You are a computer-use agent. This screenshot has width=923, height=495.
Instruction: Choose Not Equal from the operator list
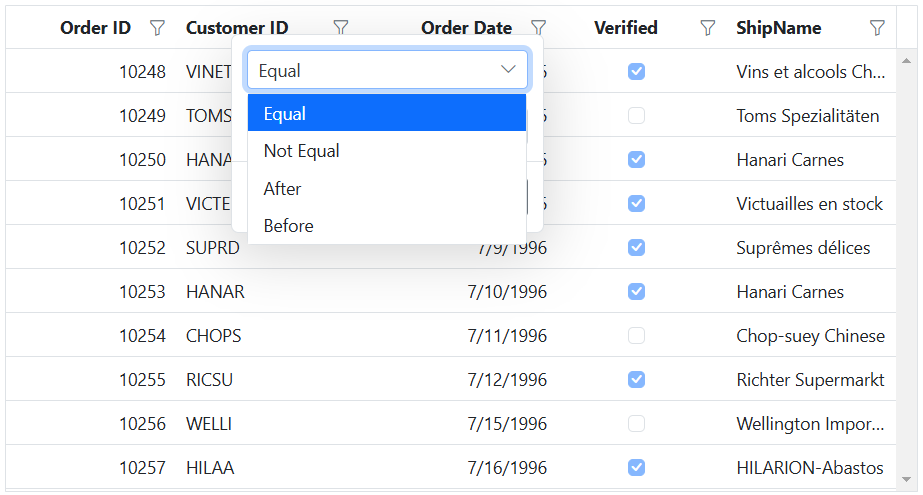[x=386, y=151]
